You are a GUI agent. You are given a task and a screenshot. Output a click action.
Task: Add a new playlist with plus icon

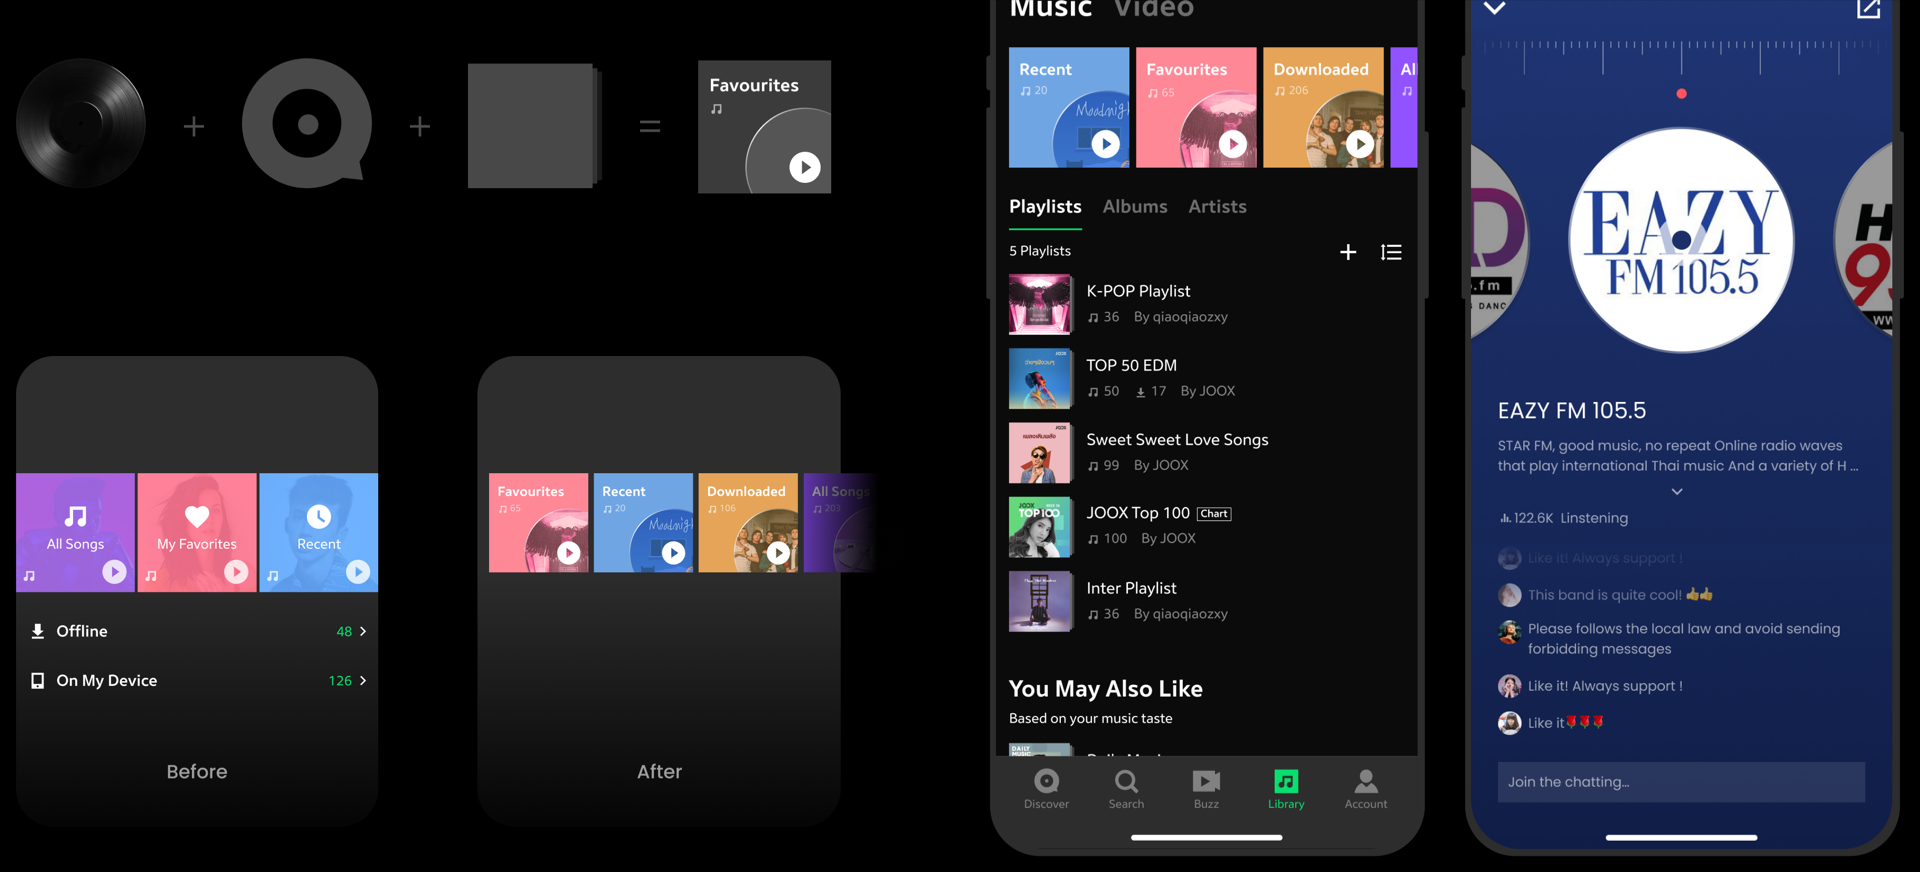click(1348, 252)
